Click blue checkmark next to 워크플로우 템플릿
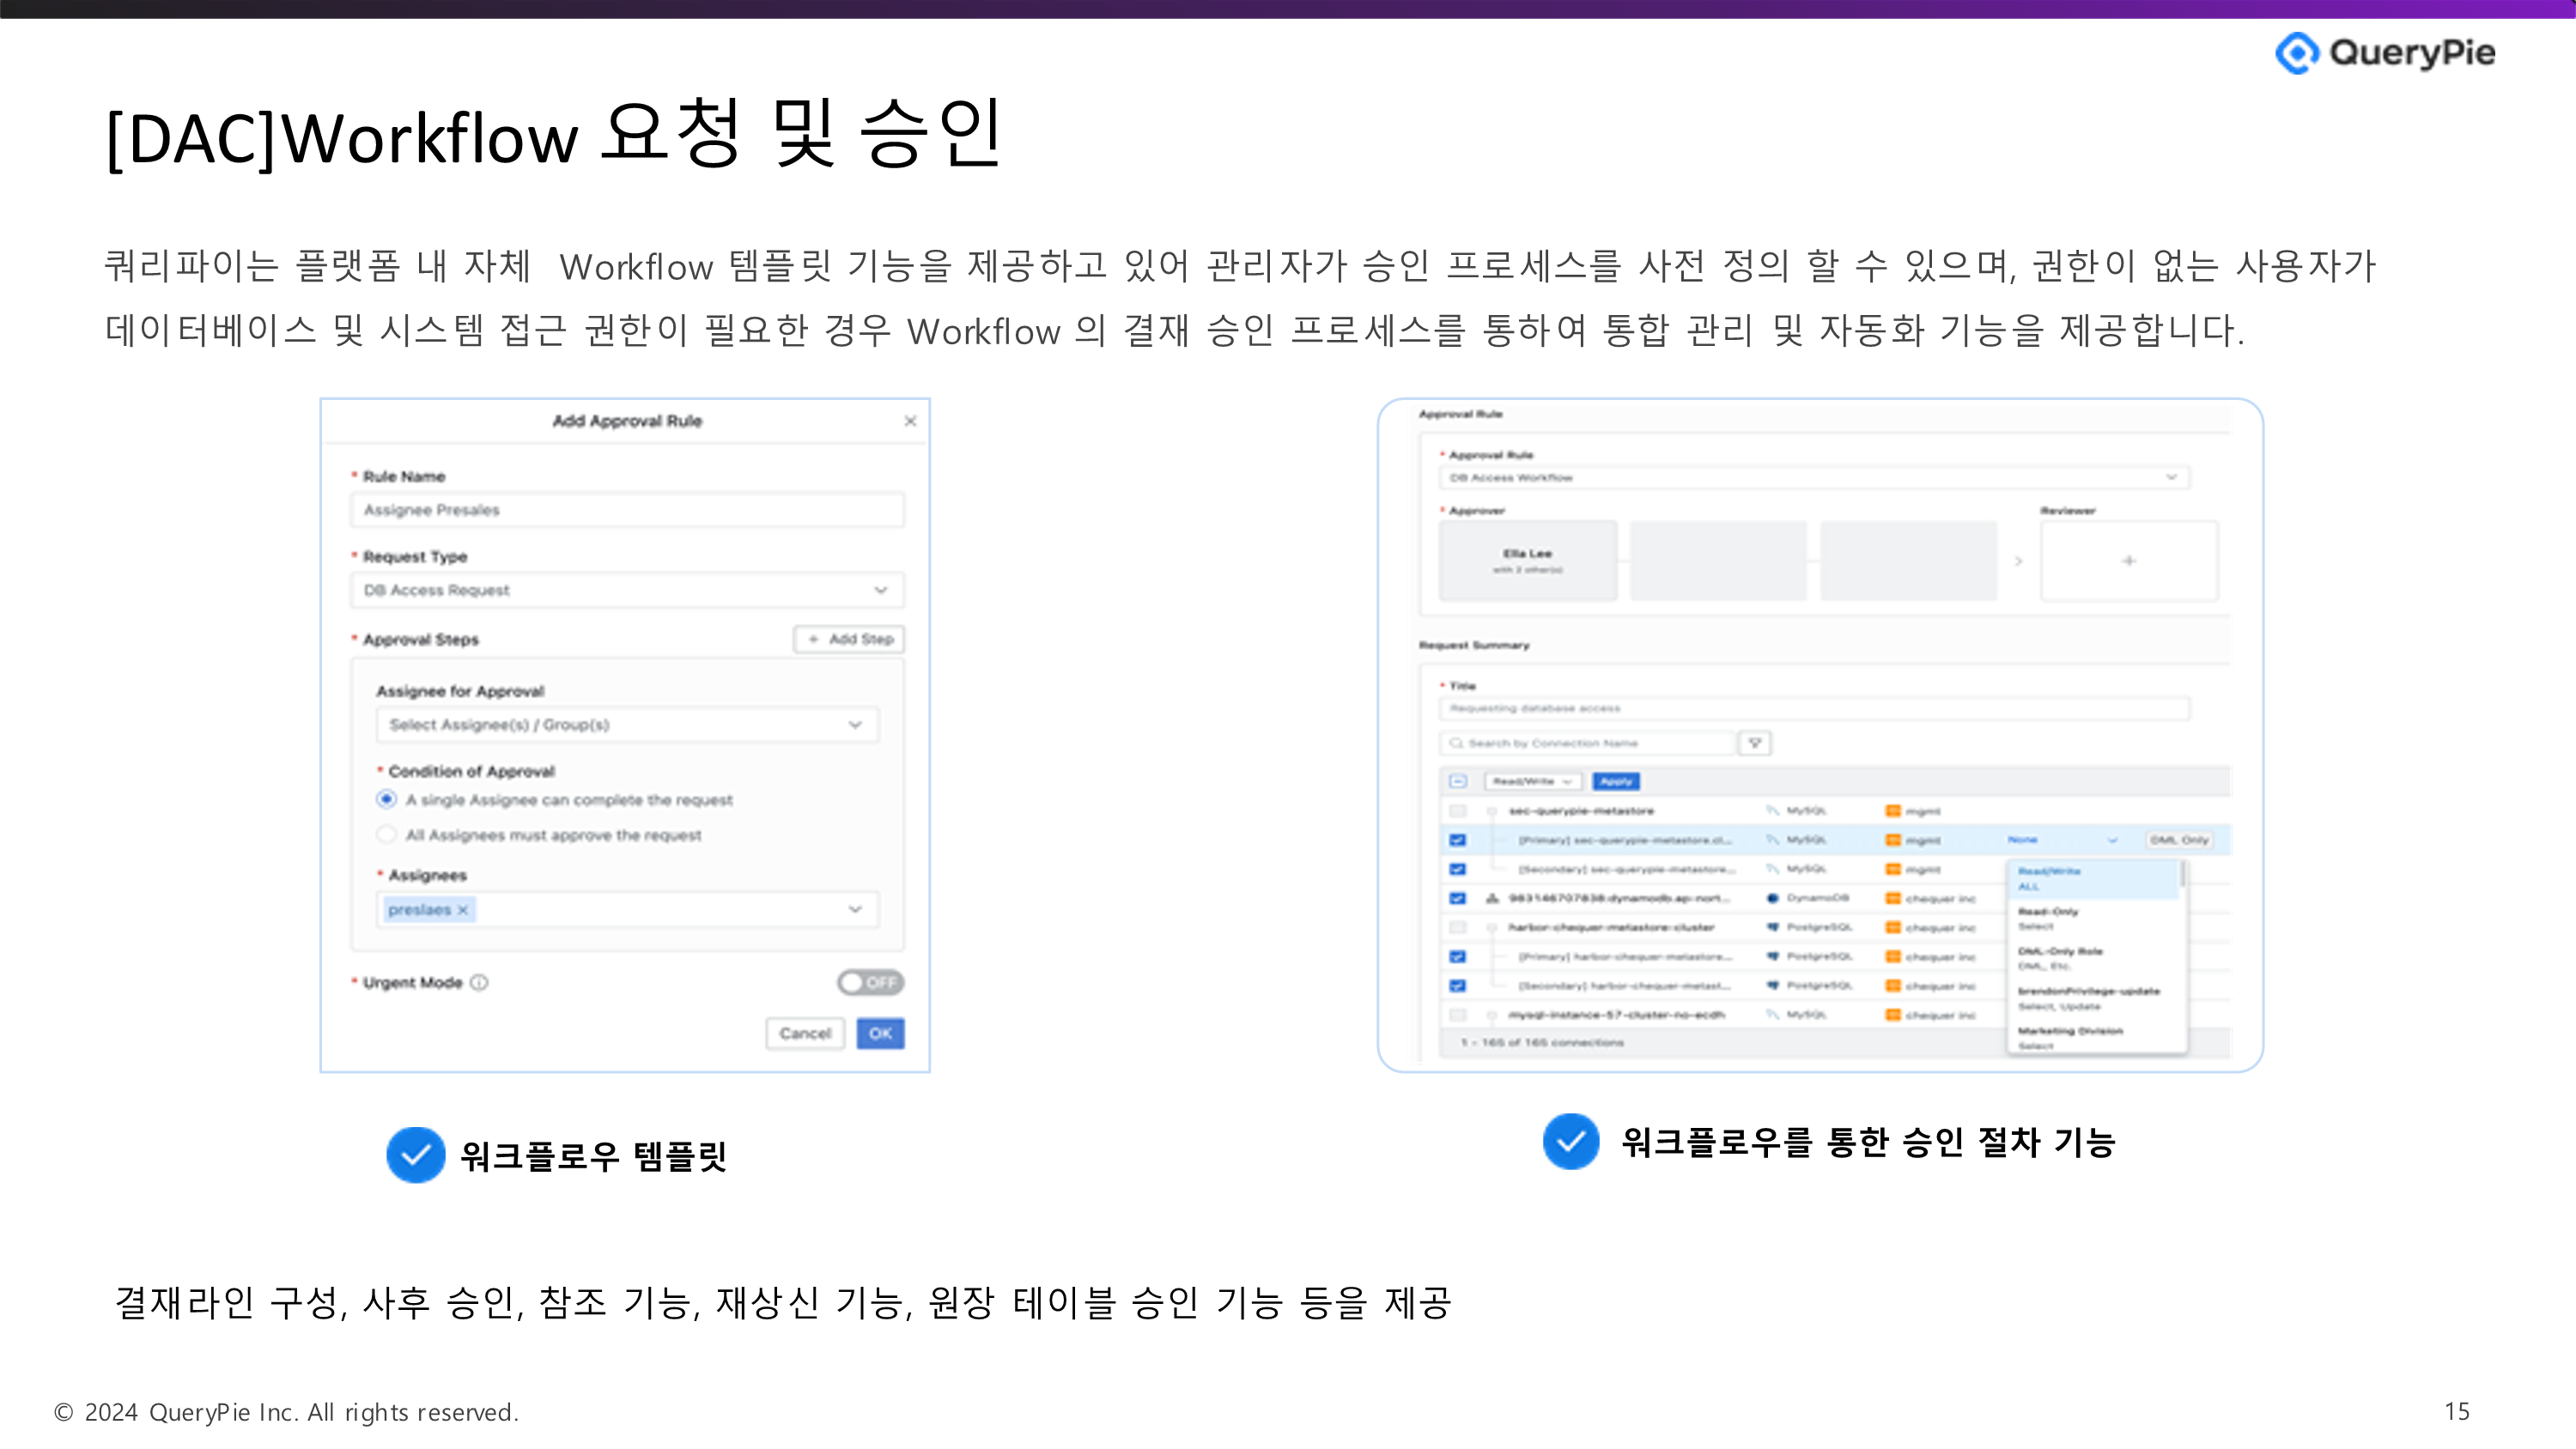 (415, 1155)
